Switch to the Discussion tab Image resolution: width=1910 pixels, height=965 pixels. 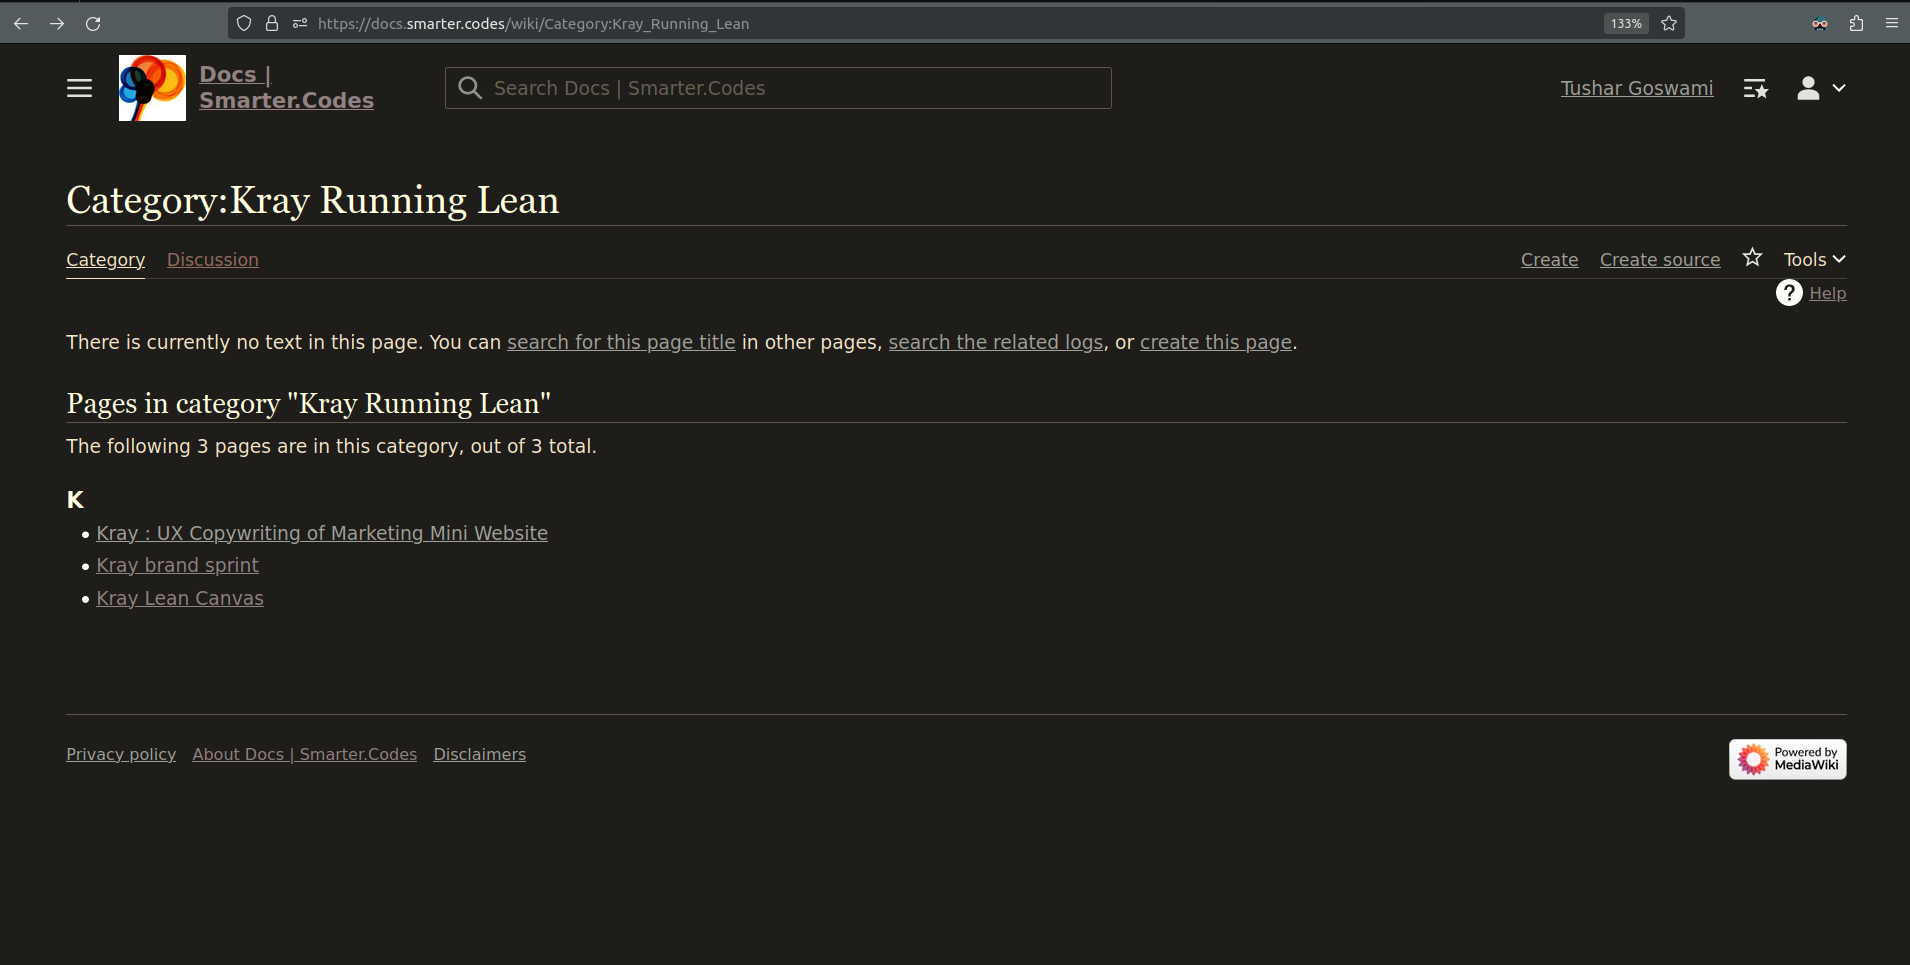212,259
